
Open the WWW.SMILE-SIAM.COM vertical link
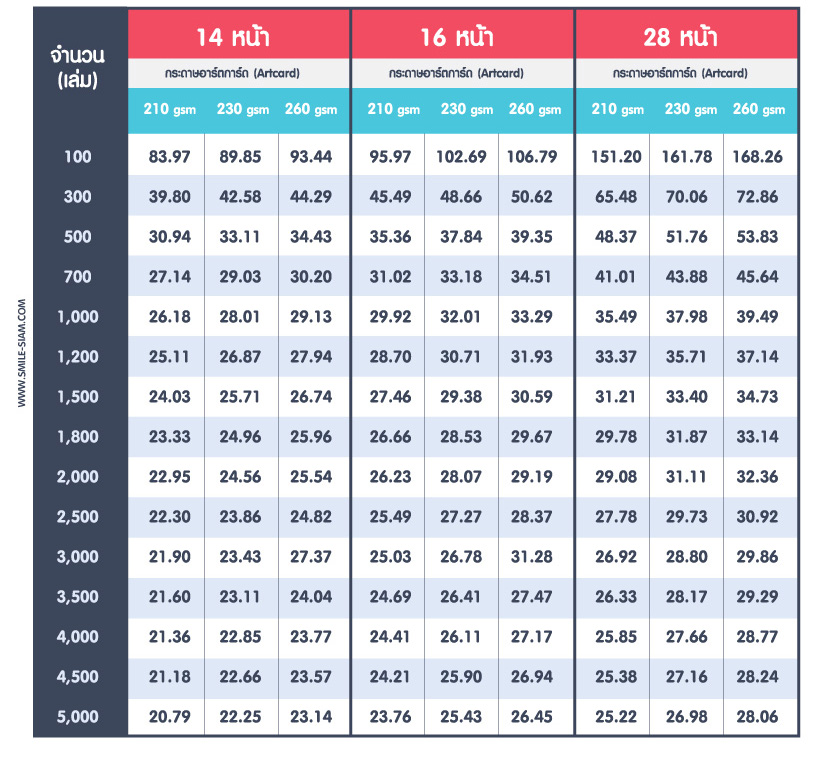point(22,354)
